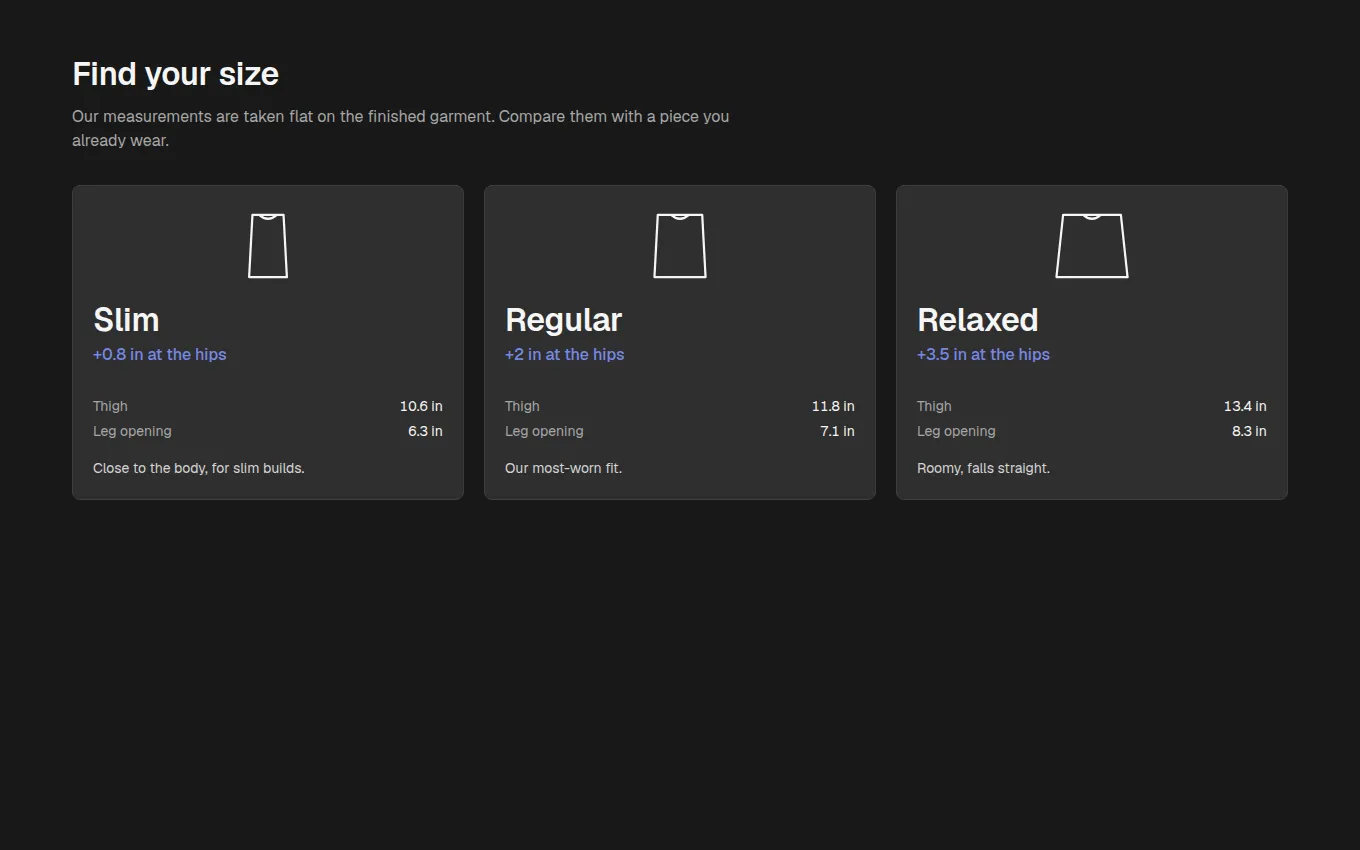1360x850 pixels.
Task: Click the Thigh value 11.8 in
Action: (x=833, y=406)
